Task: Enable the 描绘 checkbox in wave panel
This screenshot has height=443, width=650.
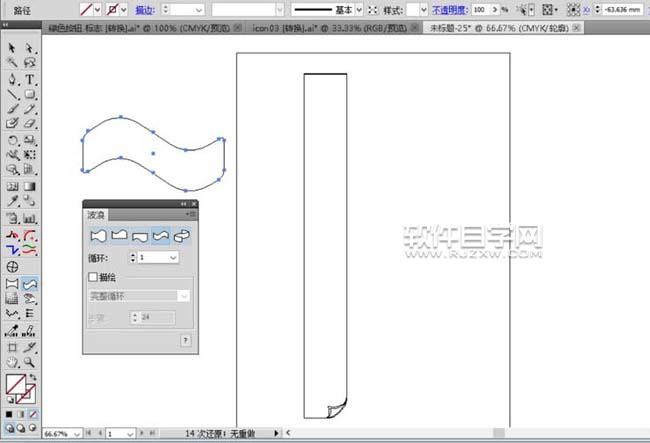Action: pyautogui.click(x=93, y=277)
